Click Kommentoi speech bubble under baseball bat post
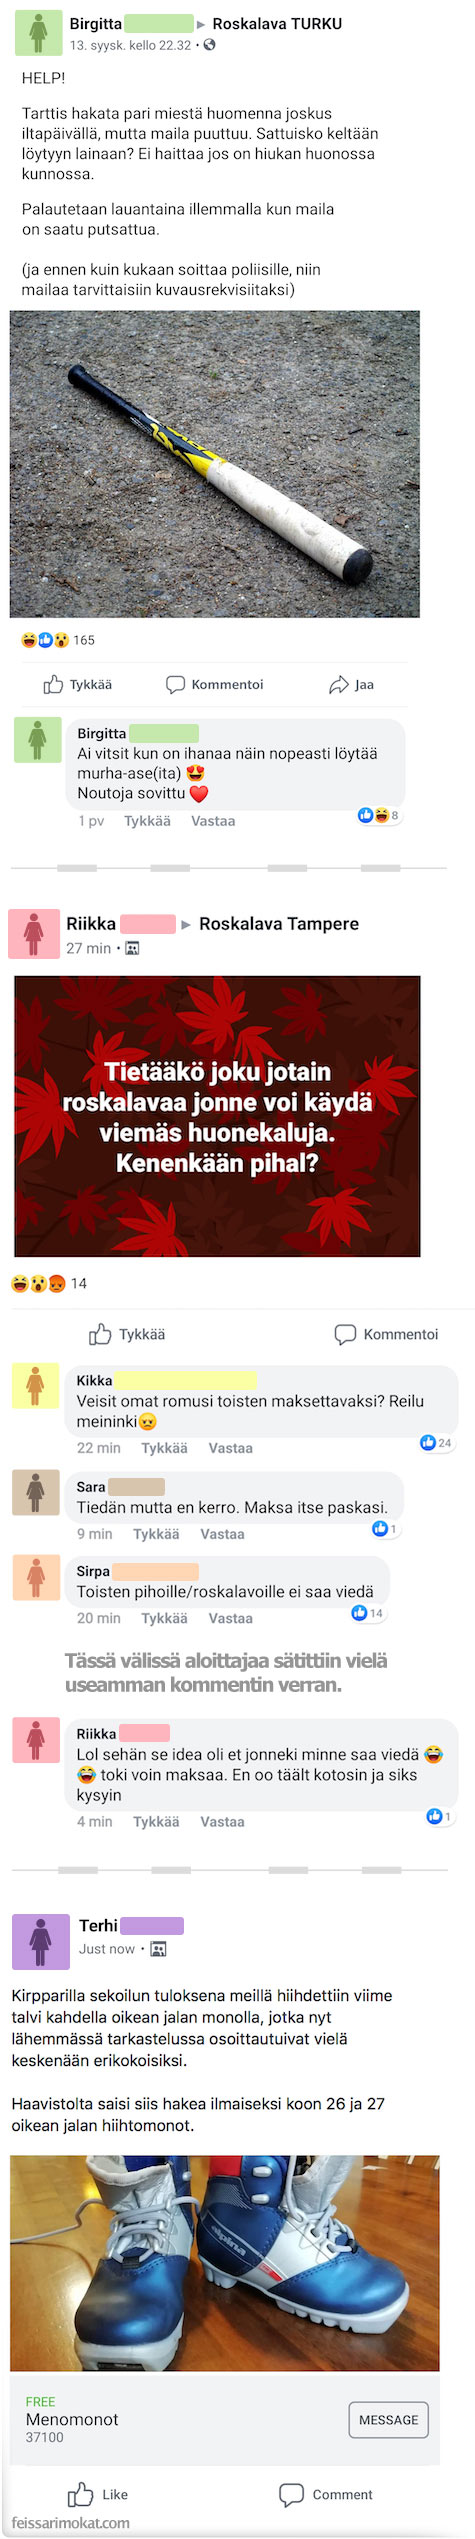 pos(214,685)
